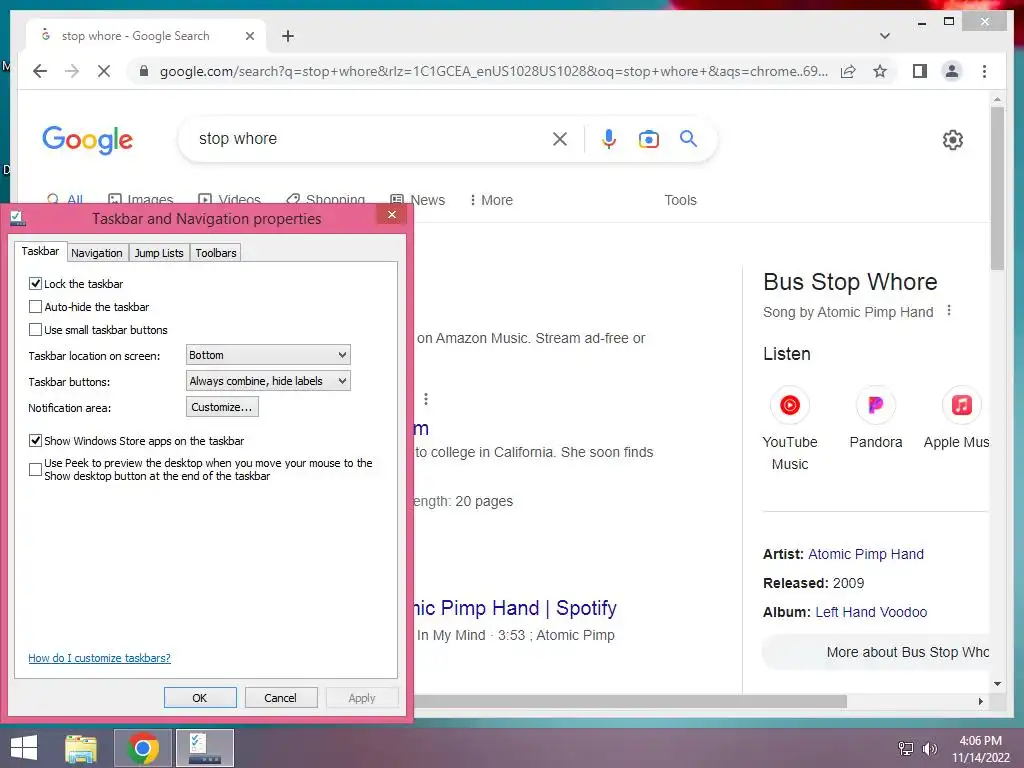Go back to the previous page in Chrome
Viewport: 1024px width, 768px height.
pos(40,71)
